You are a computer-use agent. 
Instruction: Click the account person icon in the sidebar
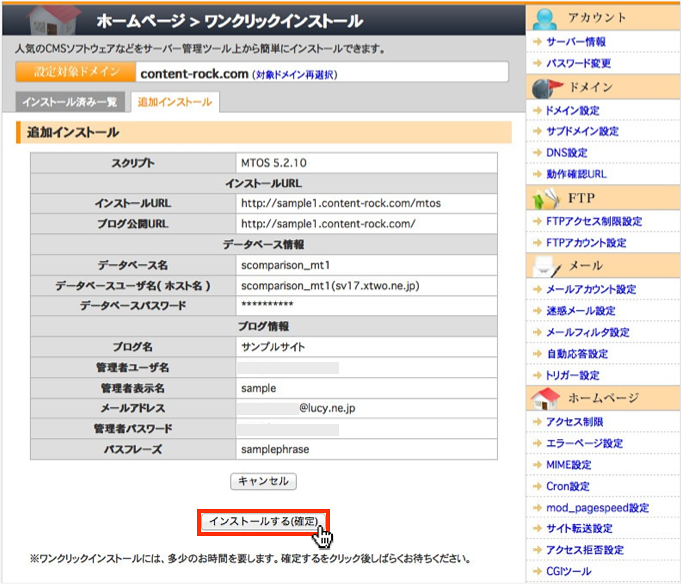point(545,18)
